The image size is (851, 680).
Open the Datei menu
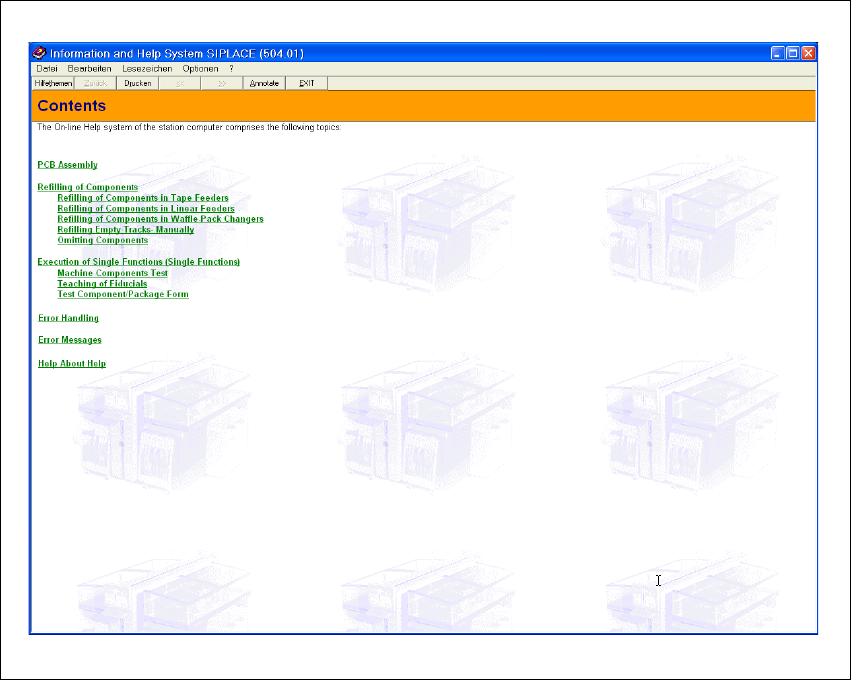(x=47, y=69)
